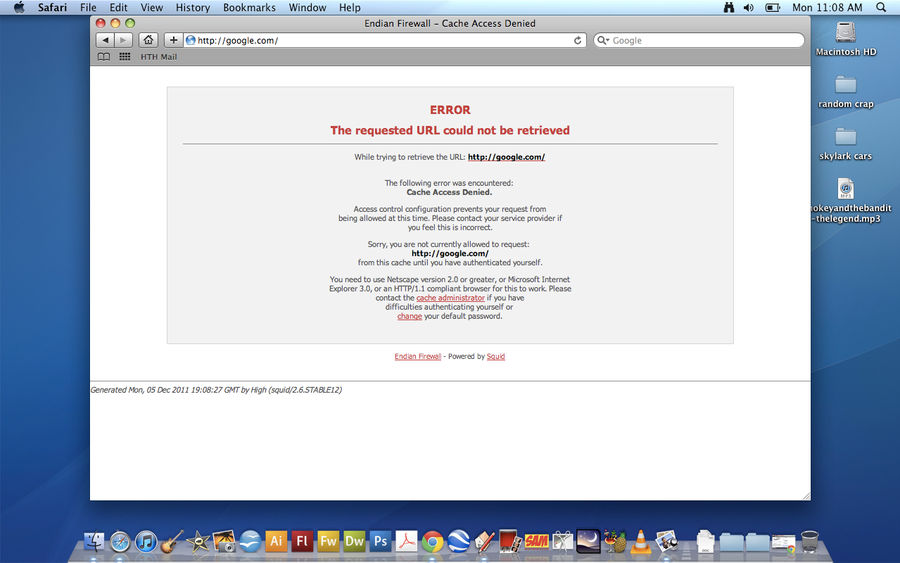Open the Window menu
This screenshot has height=563, width=900.
tap(307, 7)
